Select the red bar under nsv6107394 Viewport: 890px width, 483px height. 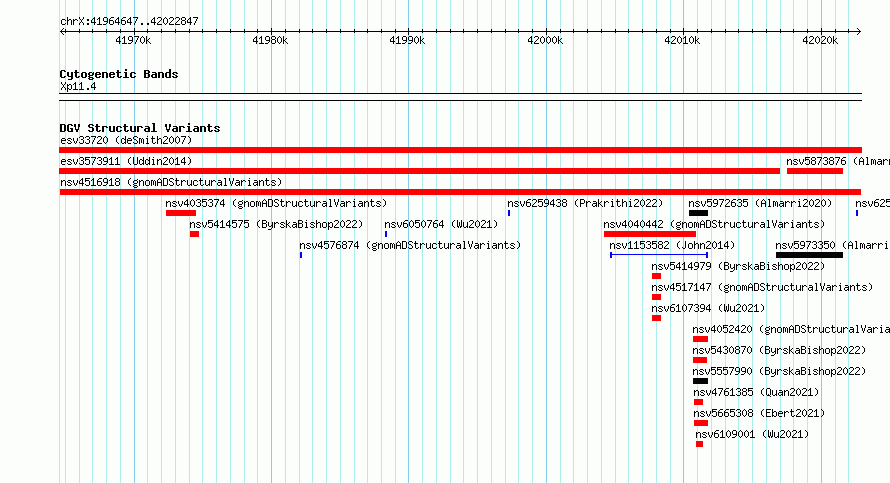click(x=656, y=318)
